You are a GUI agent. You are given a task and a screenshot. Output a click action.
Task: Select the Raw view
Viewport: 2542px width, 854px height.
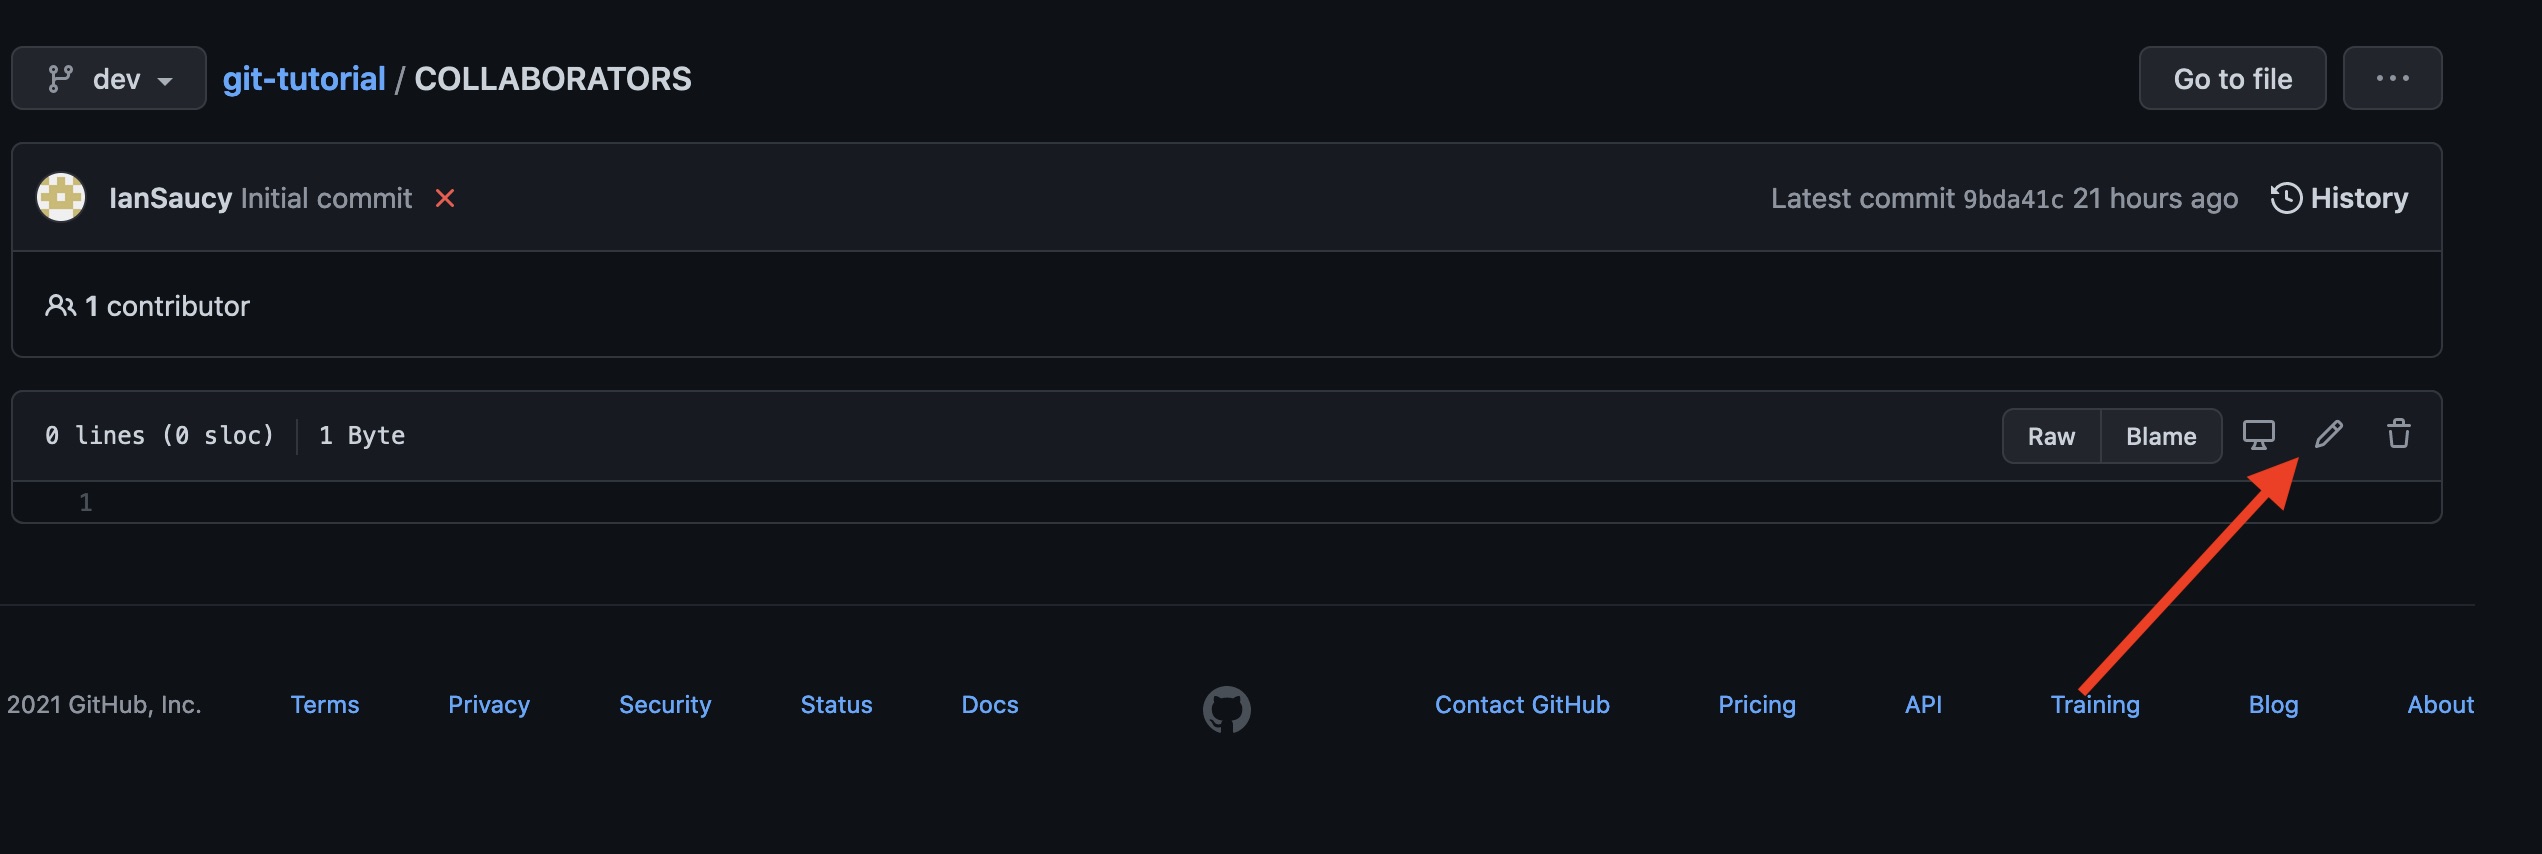pyautogui.click(x=2051, y=435)
